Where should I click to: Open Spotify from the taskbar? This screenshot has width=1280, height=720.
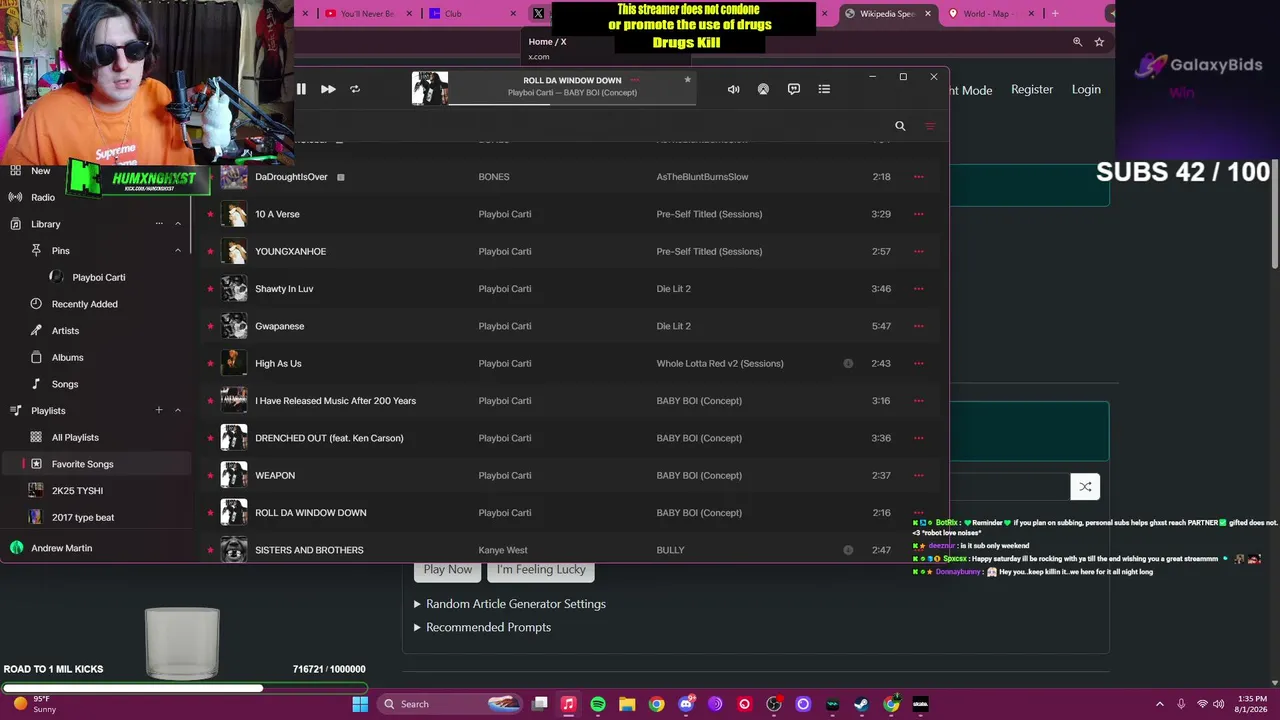point(598,704)
